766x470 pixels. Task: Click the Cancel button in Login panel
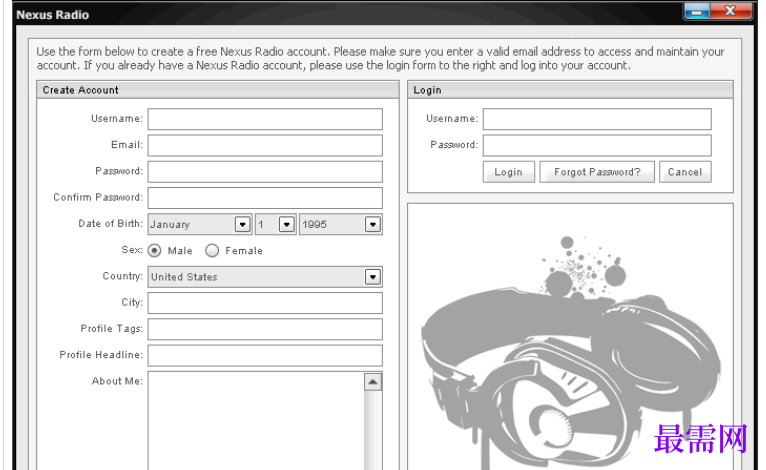[x=685, y=172]
